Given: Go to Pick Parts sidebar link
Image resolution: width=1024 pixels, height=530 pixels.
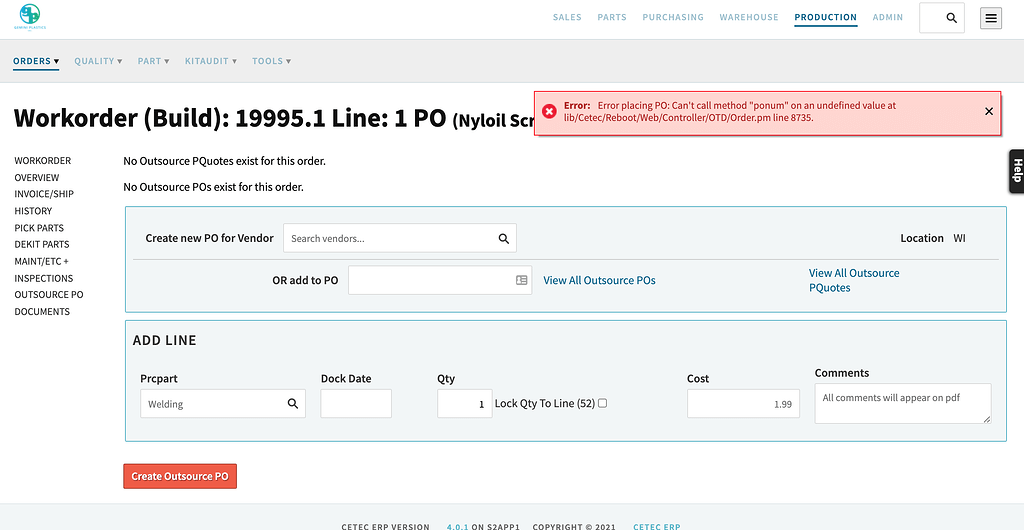Looking at the screenshot, I should click(39, 228).
